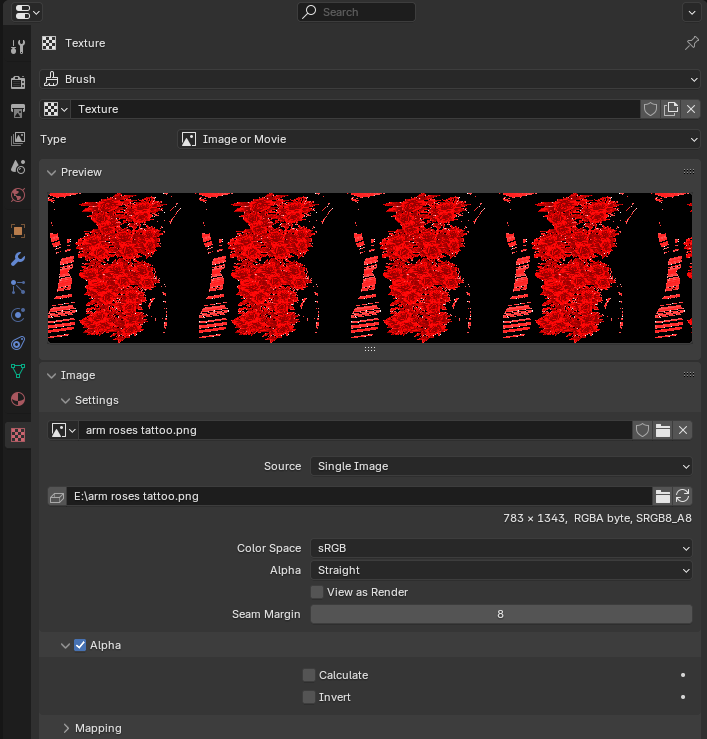Click animate dot next to Calculate
Viewport: 707px width, 739px height.
pyautogui.click(x=682, y=675)
